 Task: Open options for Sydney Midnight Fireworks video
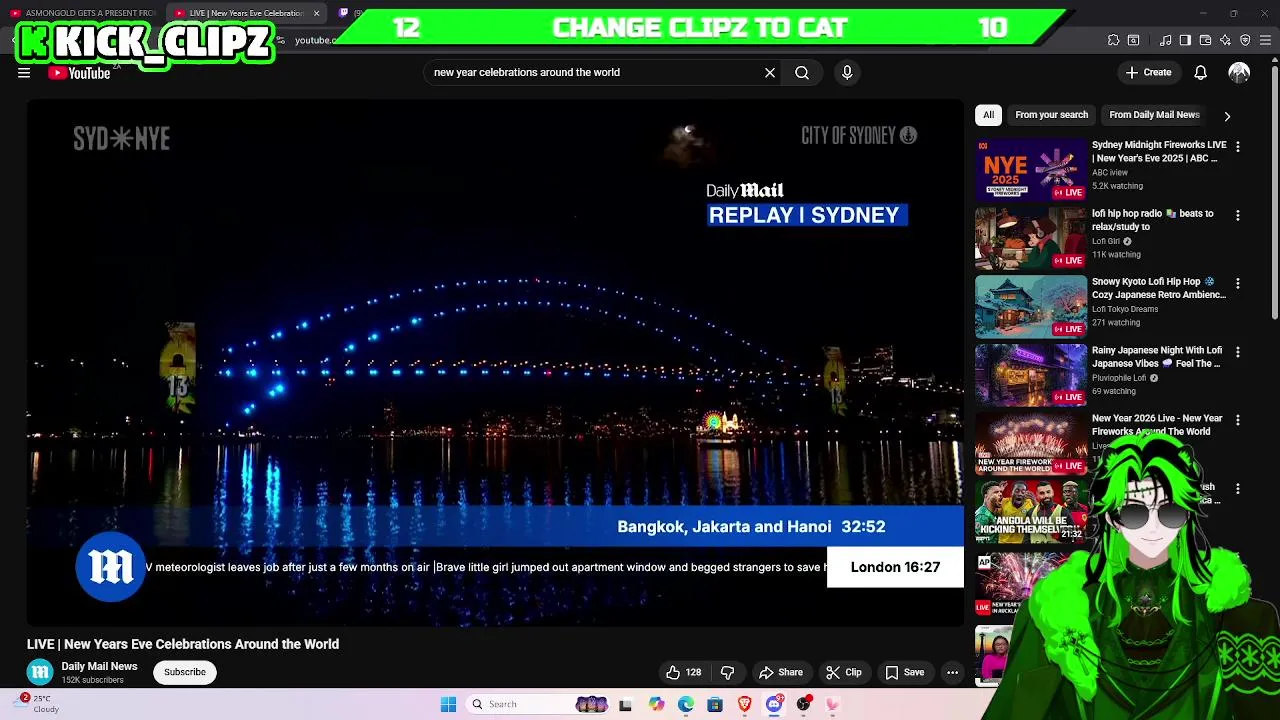pos(1238,147)
